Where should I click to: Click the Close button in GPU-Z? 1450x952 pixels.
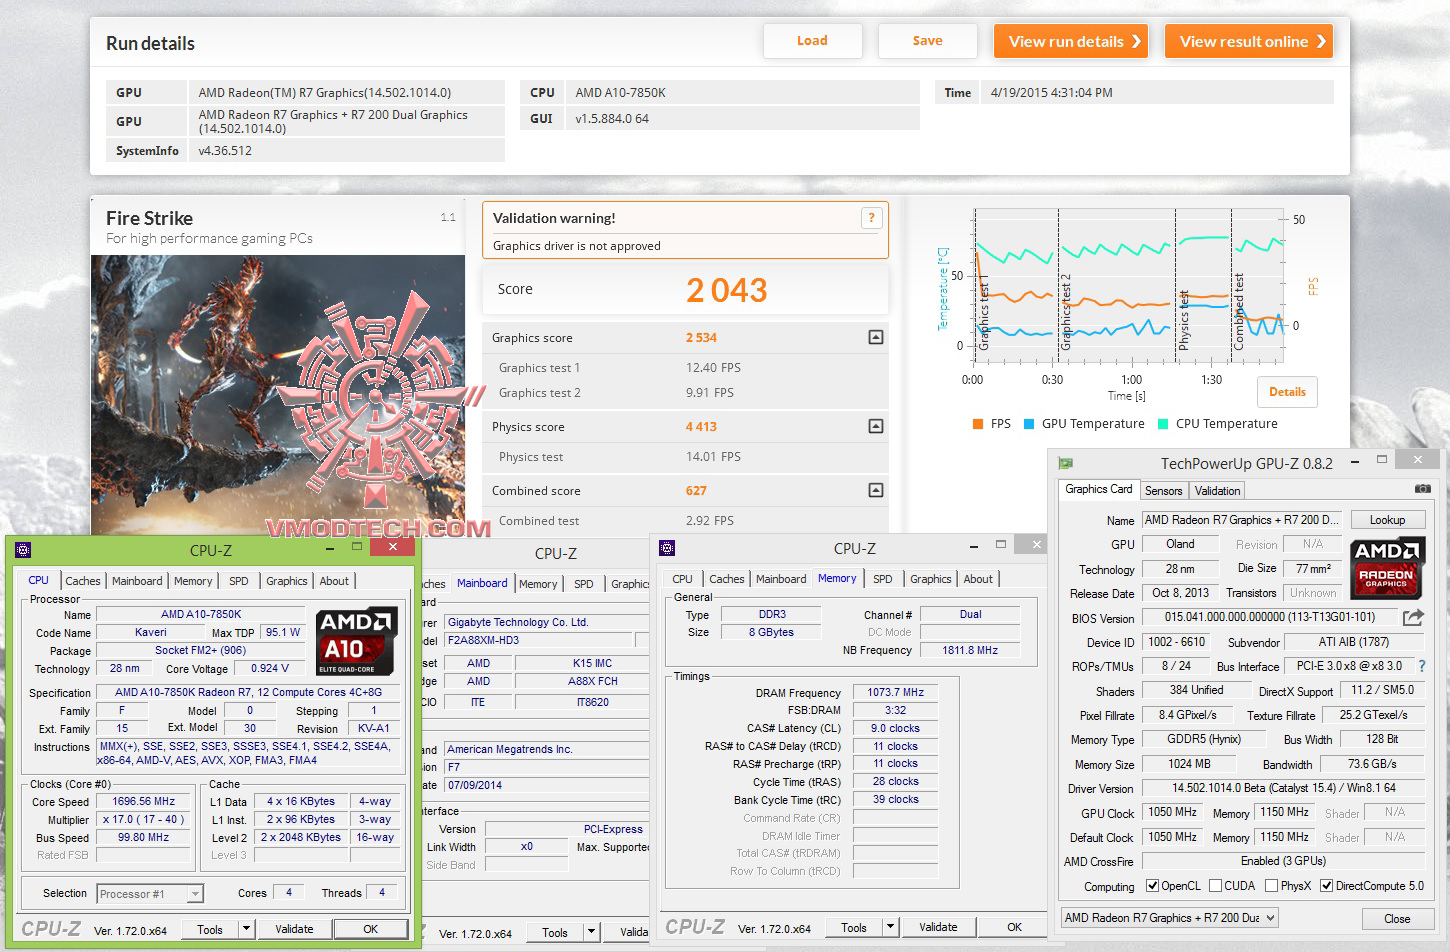pyautogui.click(x=1397, y=919)
